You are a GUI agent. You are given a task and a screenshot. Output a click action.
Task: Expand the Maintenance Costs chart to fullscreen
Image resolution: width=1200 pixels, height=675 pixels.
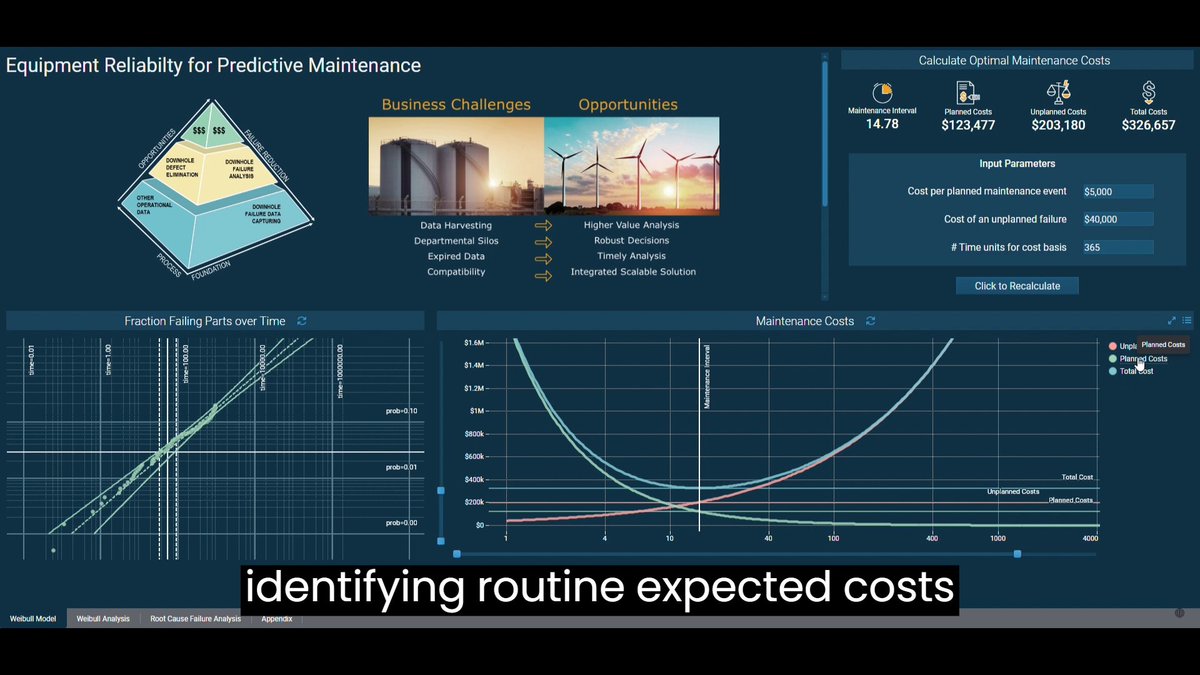1172,321
